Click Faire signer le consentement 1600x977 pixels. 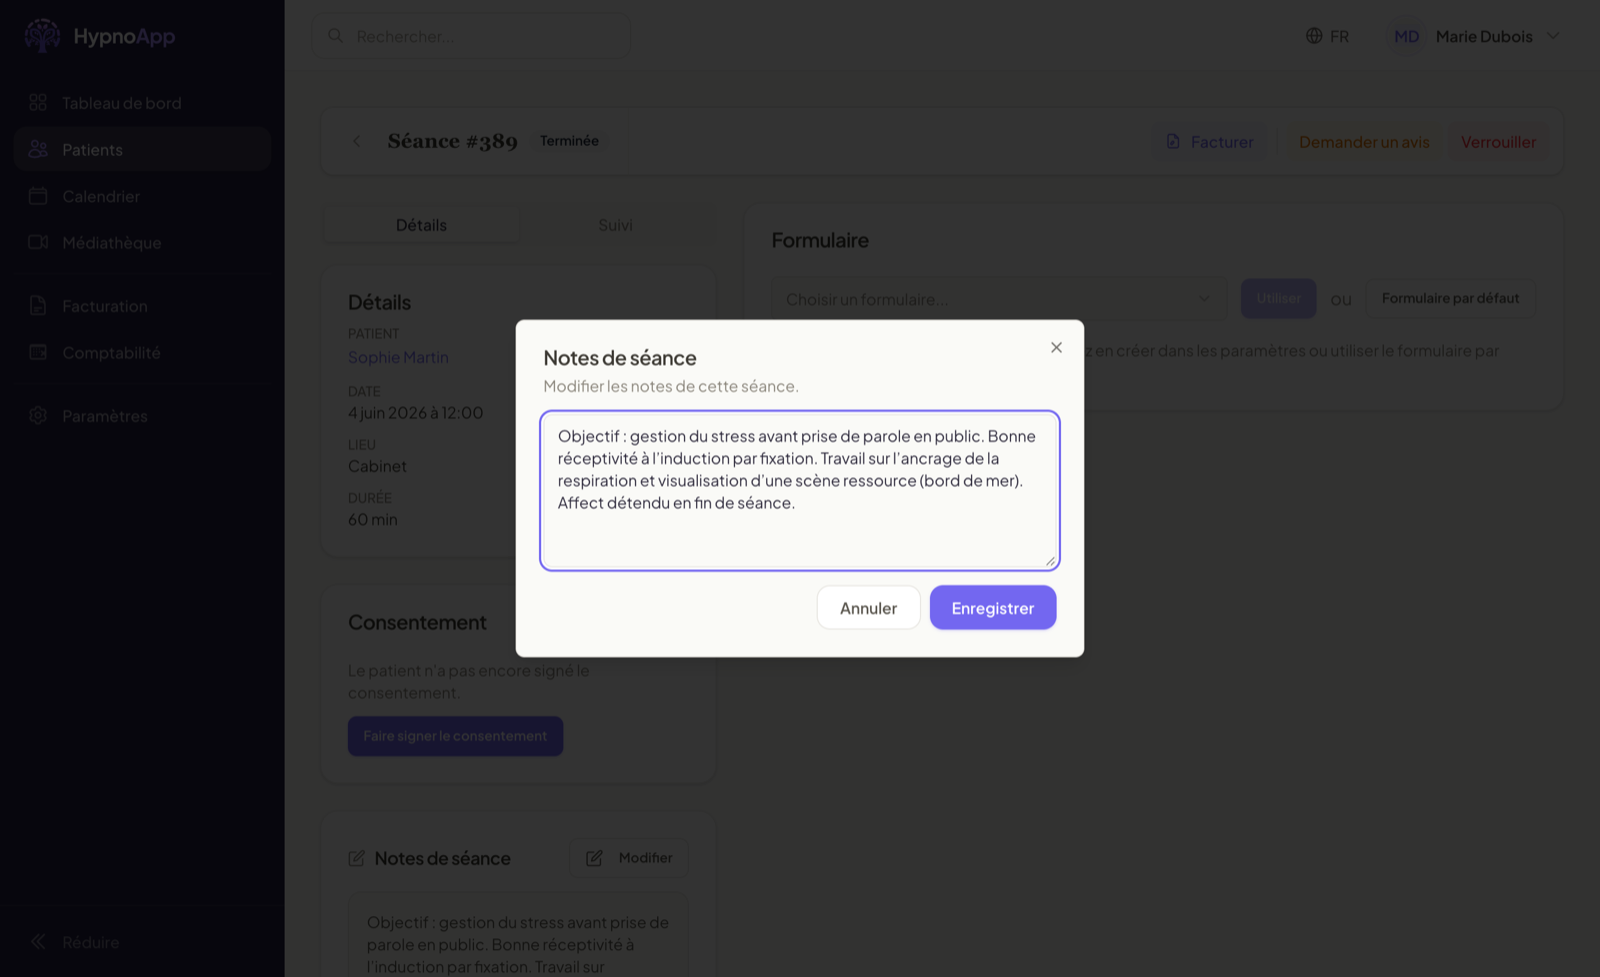coord(455,736)
